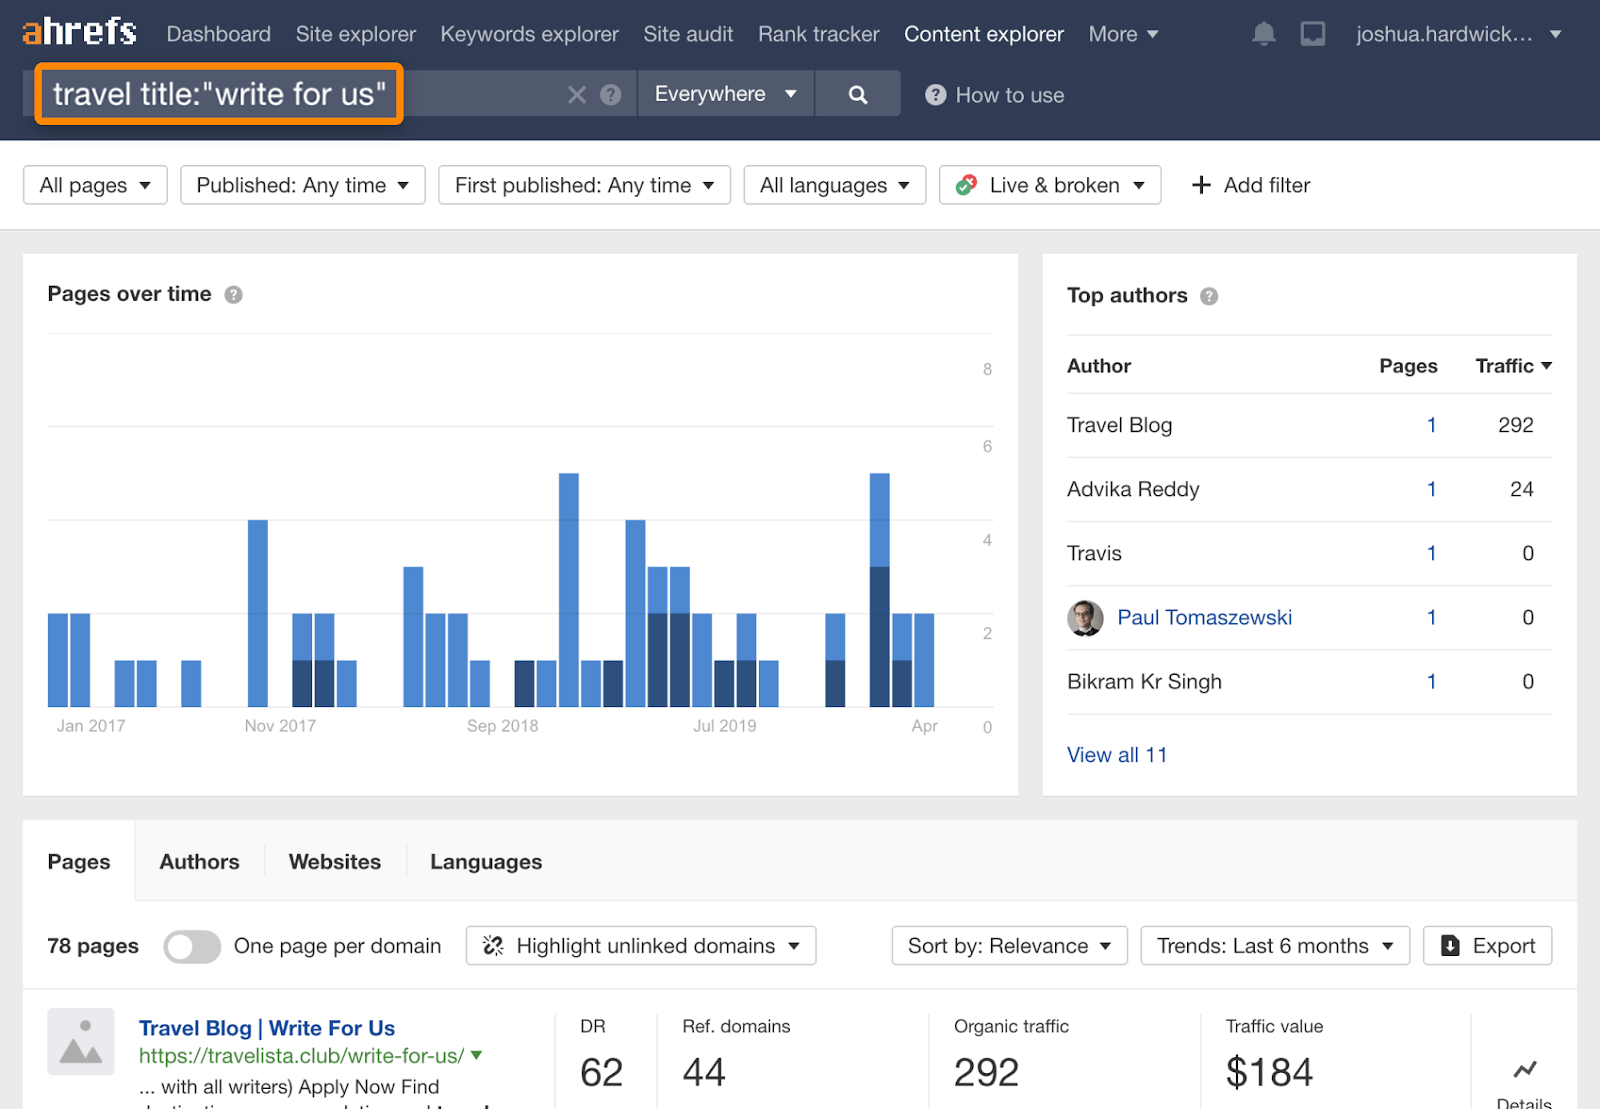This screenshot has width=1600, height=1109.
Task: Open the View all 11 authors link
Action: click(x=1116, y=755)
